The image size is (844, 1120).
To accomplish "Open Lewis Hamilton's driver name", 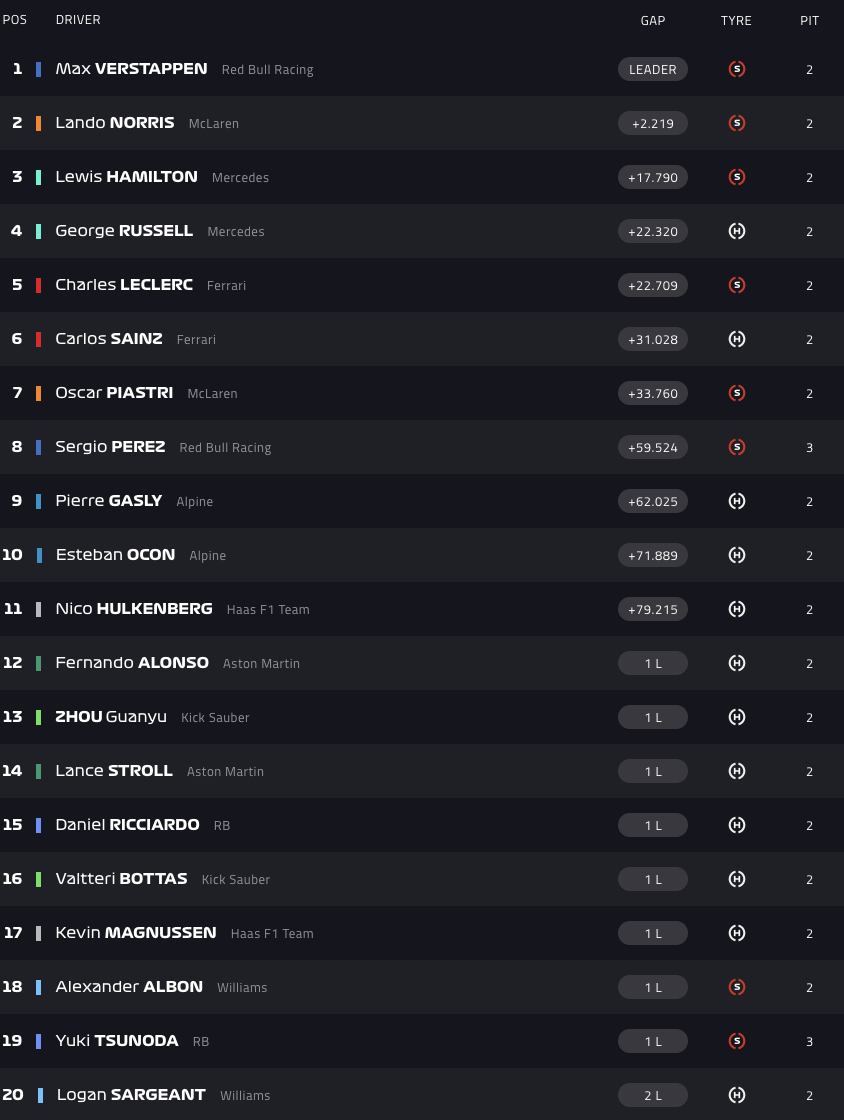I will [x=127, y=177].
